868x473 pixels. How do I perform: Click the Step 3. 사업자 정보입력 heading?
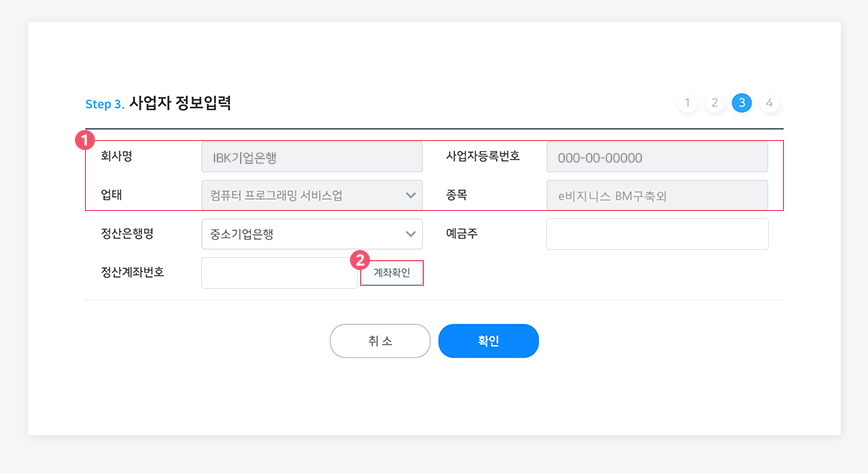tap(158, 104)
